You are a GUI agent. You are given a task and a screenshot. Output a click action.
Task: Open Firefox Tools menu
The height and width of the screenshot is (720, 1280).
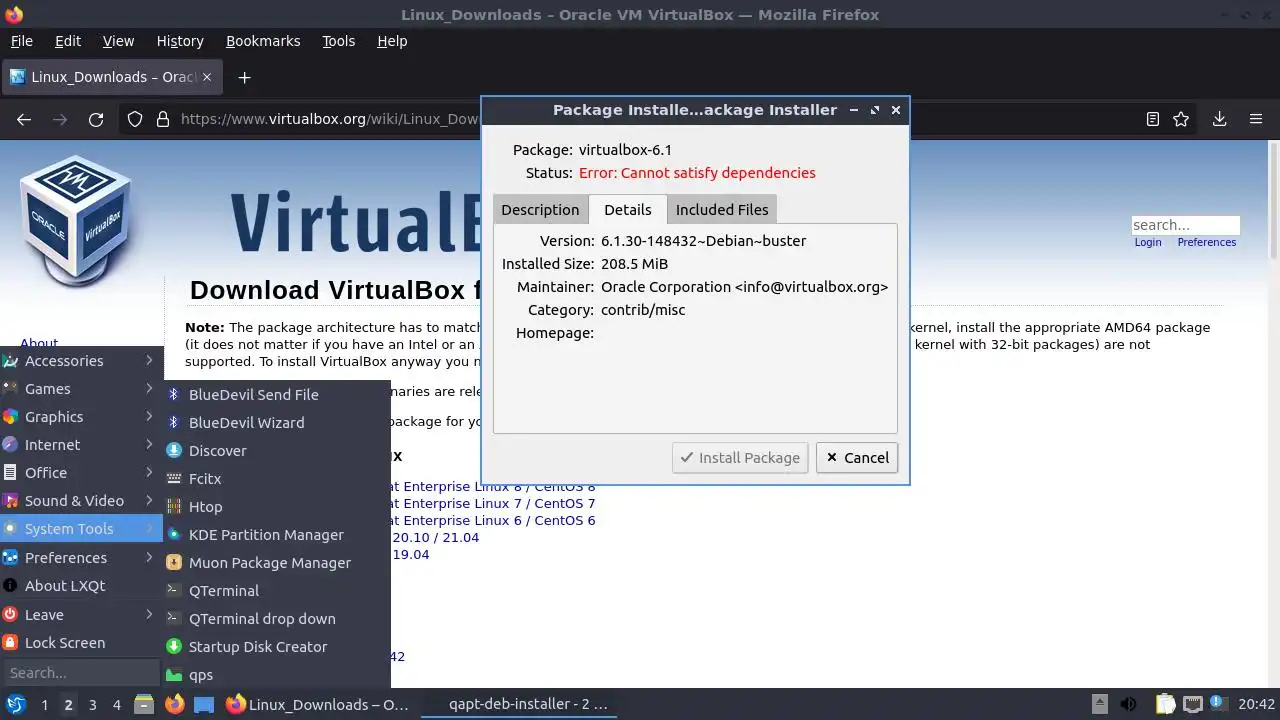[x=338, y=41]
